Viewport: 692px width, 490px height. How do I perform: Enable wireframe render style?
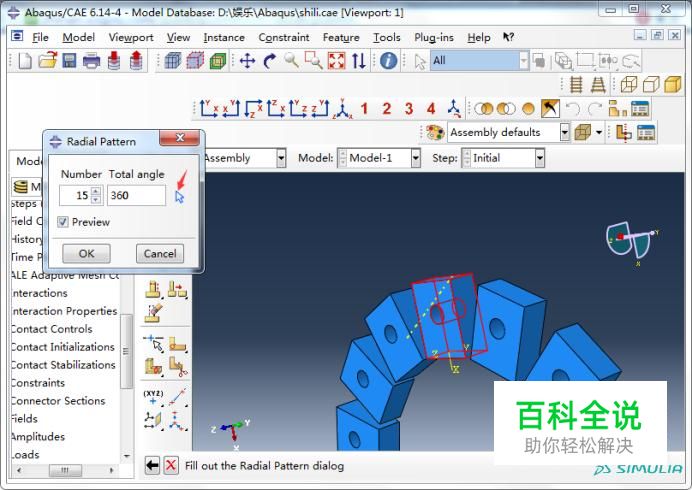[629, 84]
